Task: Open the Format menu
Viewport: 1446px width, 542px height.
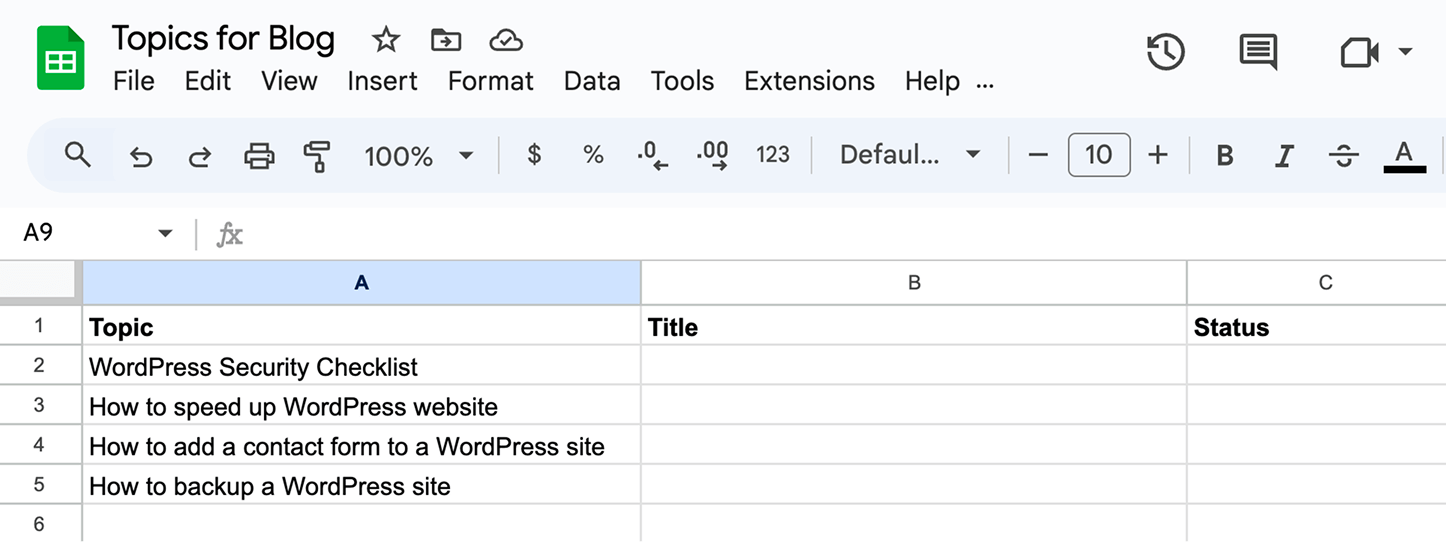Action: [491, 81]
